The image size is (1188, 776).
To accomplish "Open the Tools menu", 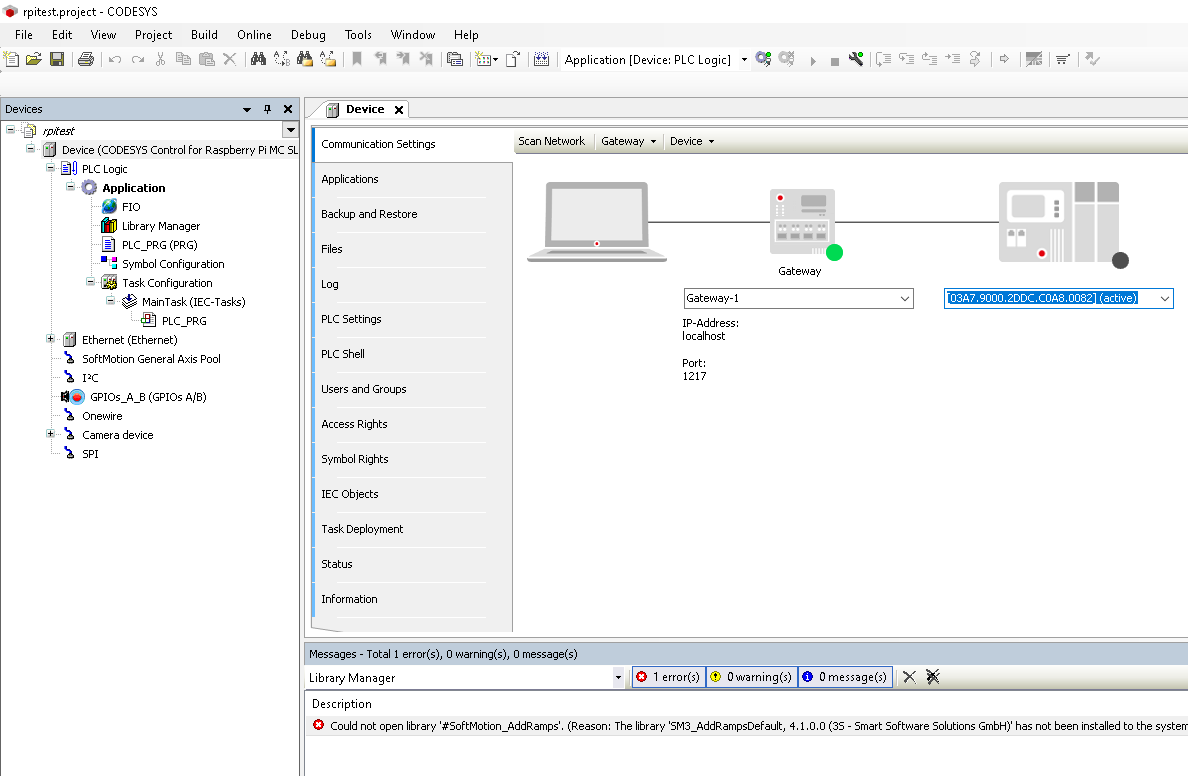I will click(x=358, y=35).
